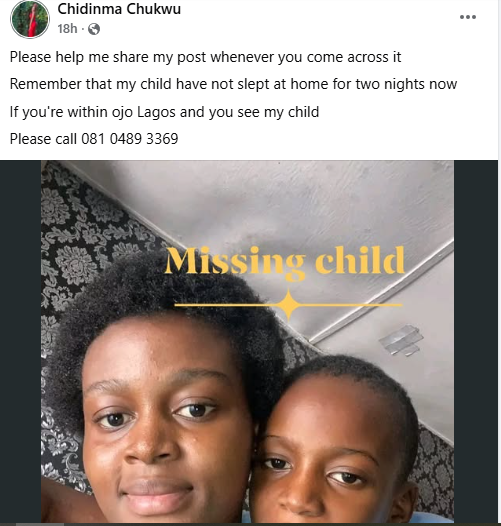Click the globe public audience icon
This screenshot has height=526, width=501.
pos(94,29)
